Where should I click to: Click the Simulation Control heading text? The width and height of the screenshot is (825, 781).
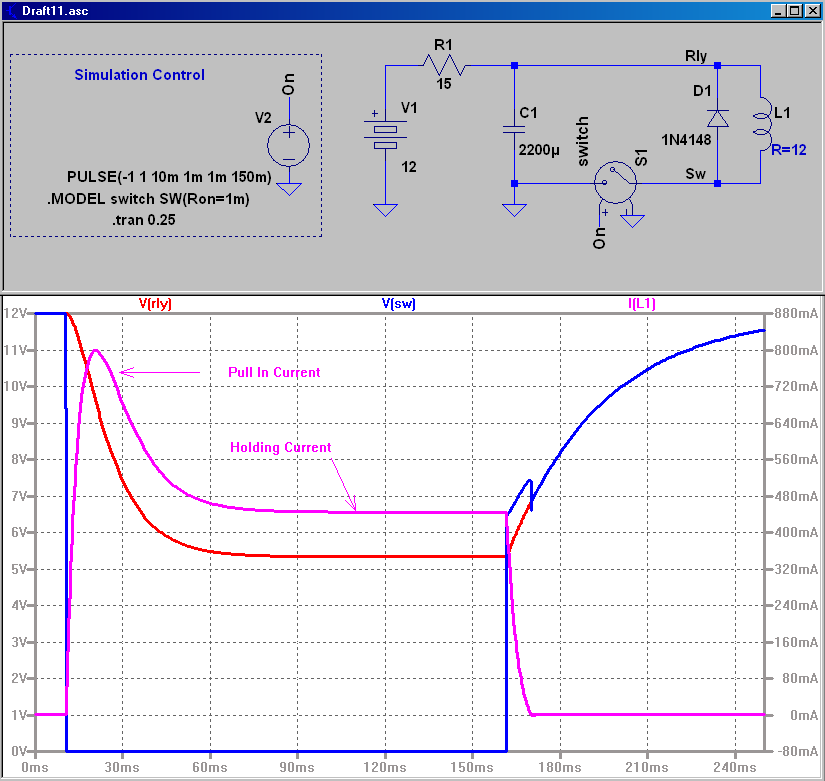click(x=139, y=75)
